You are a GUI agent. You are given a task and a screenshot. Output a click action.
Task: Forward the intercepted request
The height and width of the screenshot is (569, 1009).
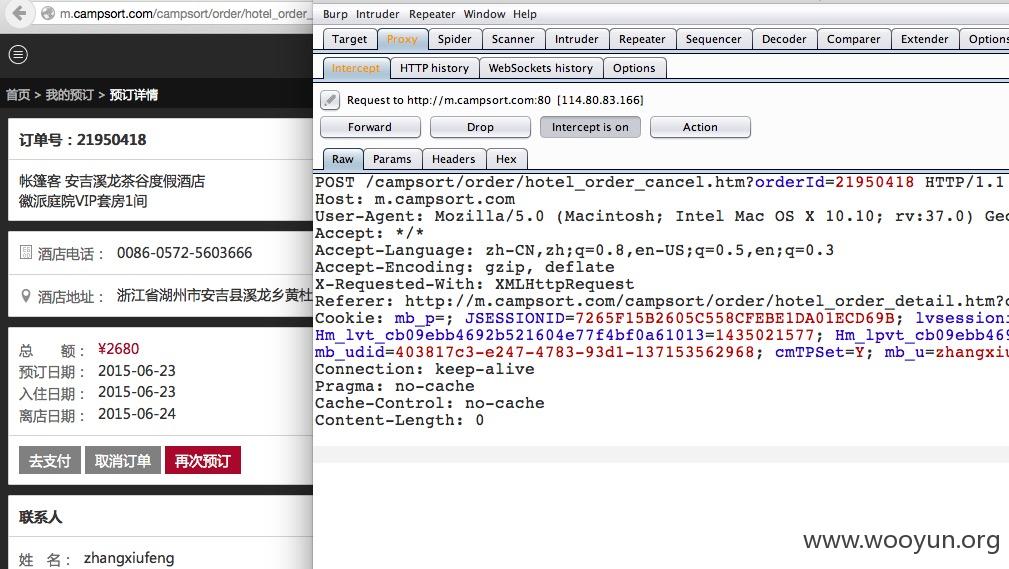pyautogui.click(x=370, y=127)
